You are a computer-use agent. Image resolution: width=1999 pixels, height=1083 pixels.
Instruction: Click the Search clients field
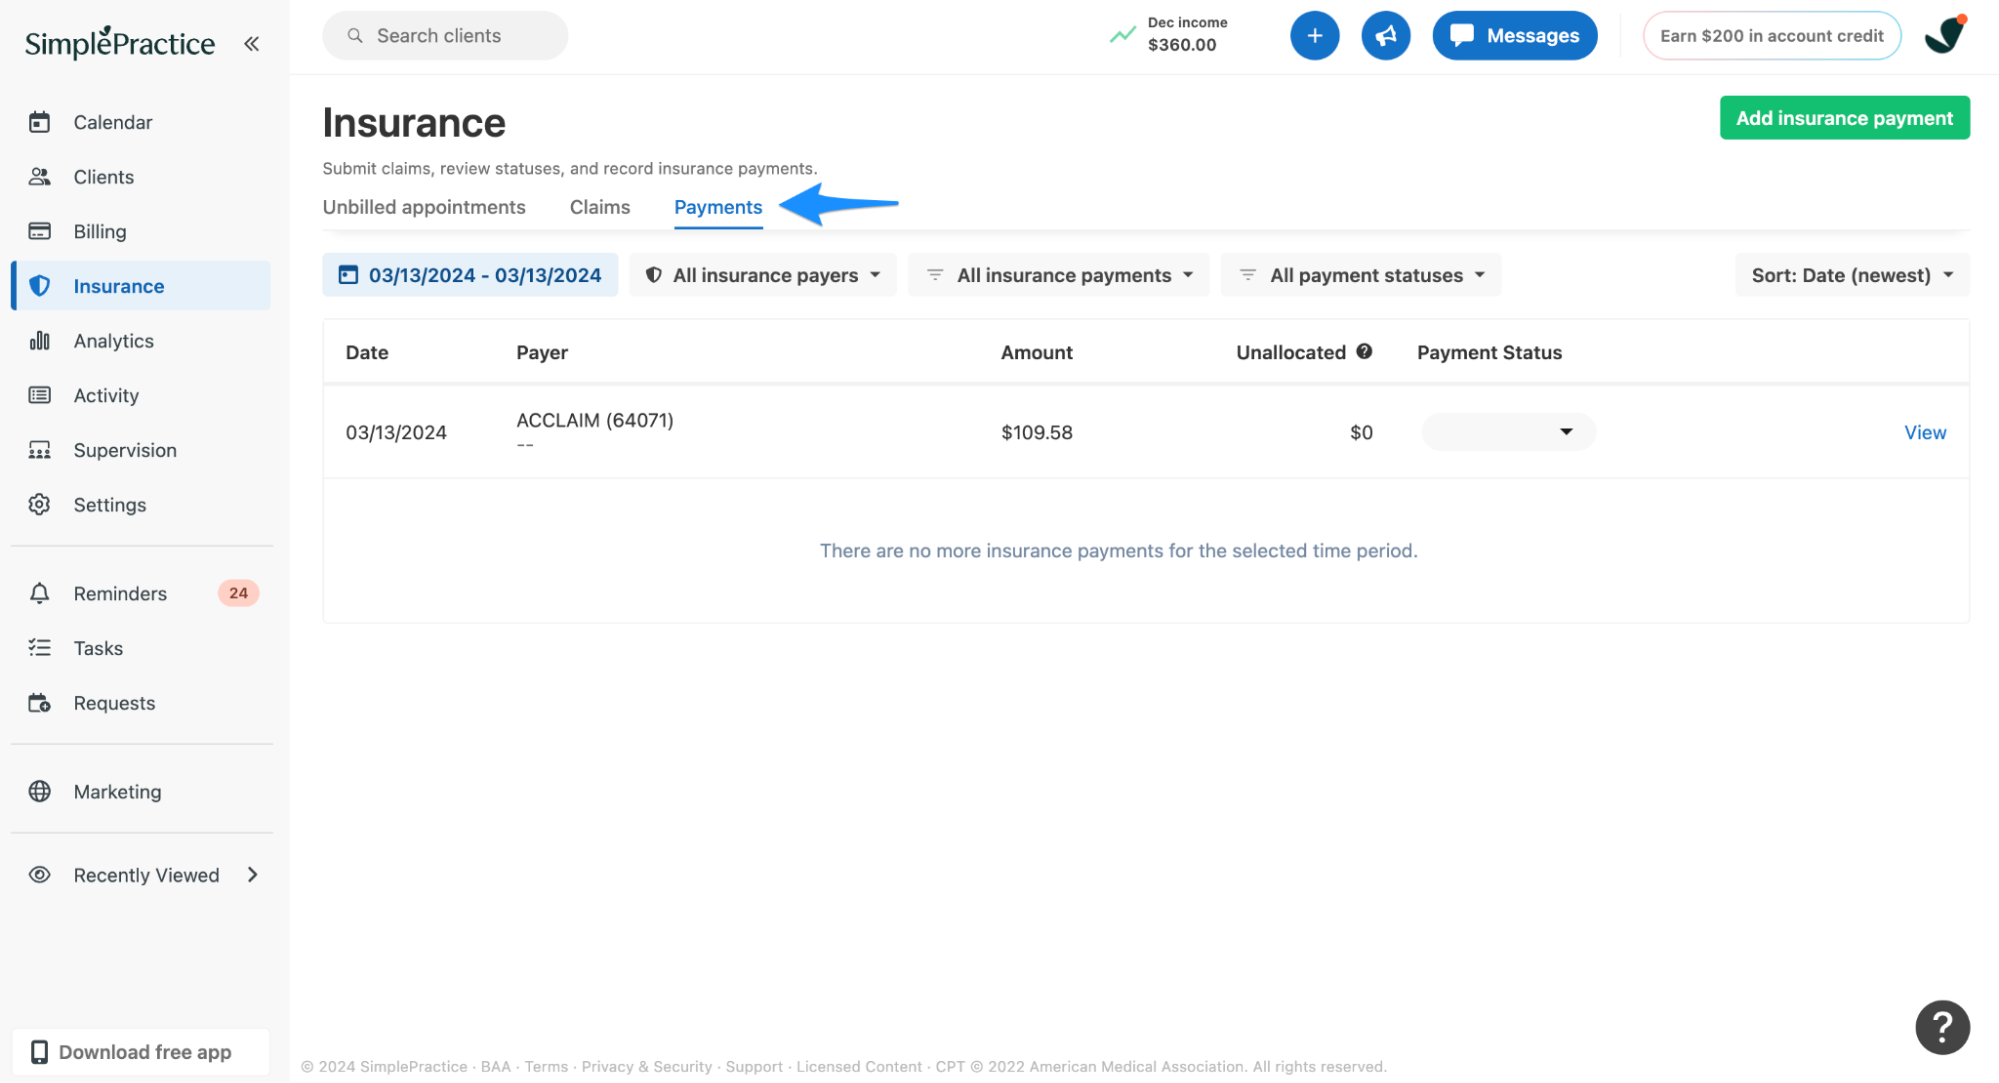[x=445, y=36]
